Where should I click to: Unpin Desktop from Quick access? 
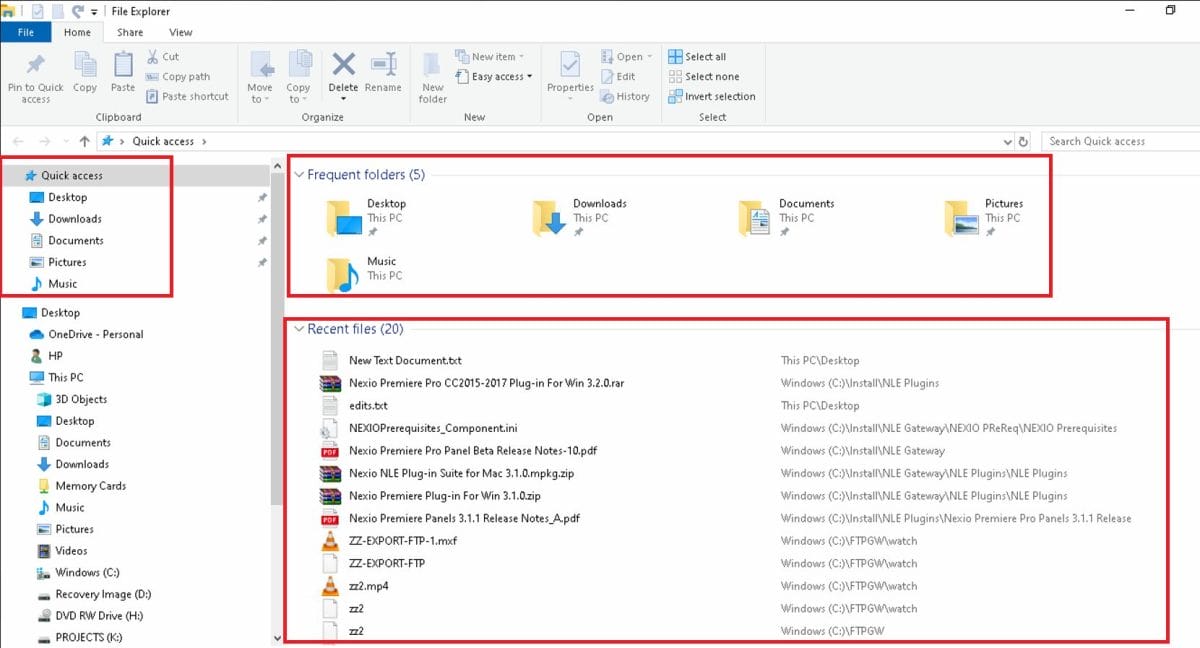click(262, 197)
